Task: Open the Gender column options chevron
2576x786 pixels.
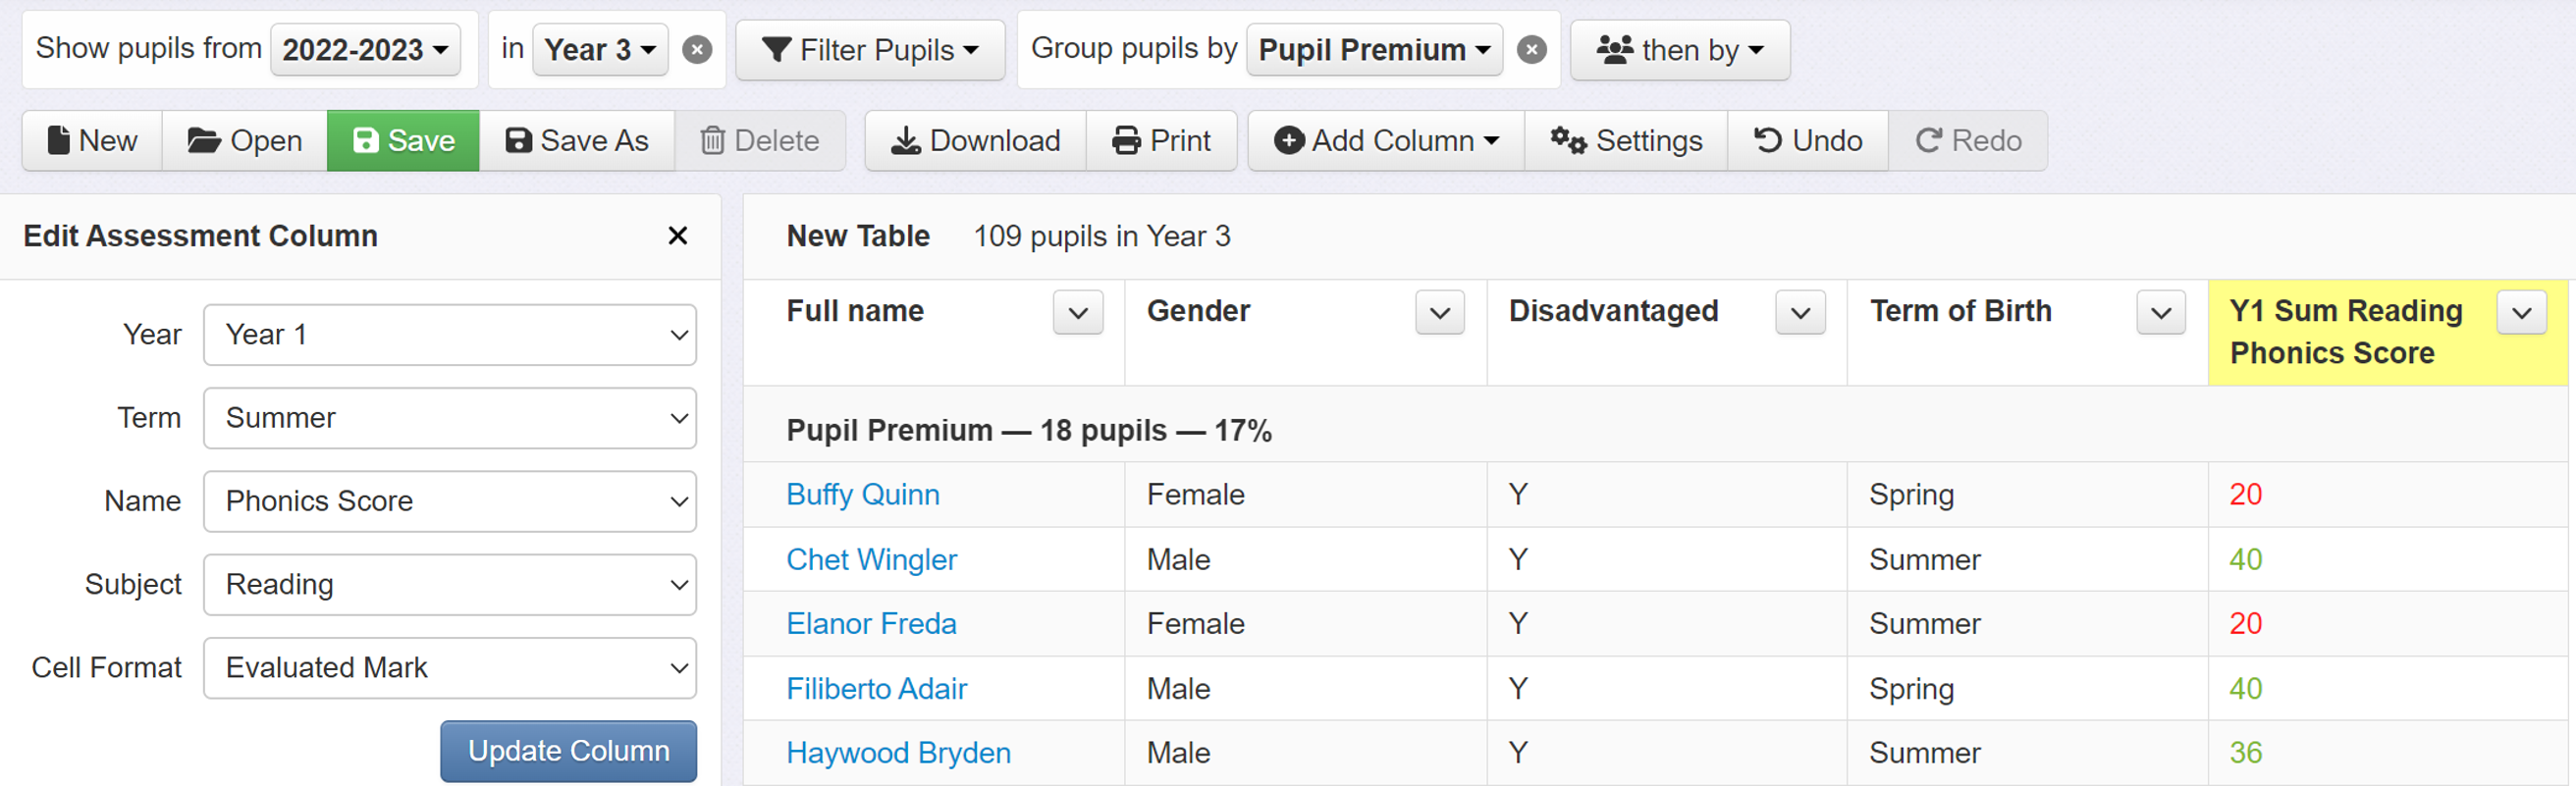Action: (1439, 313)
